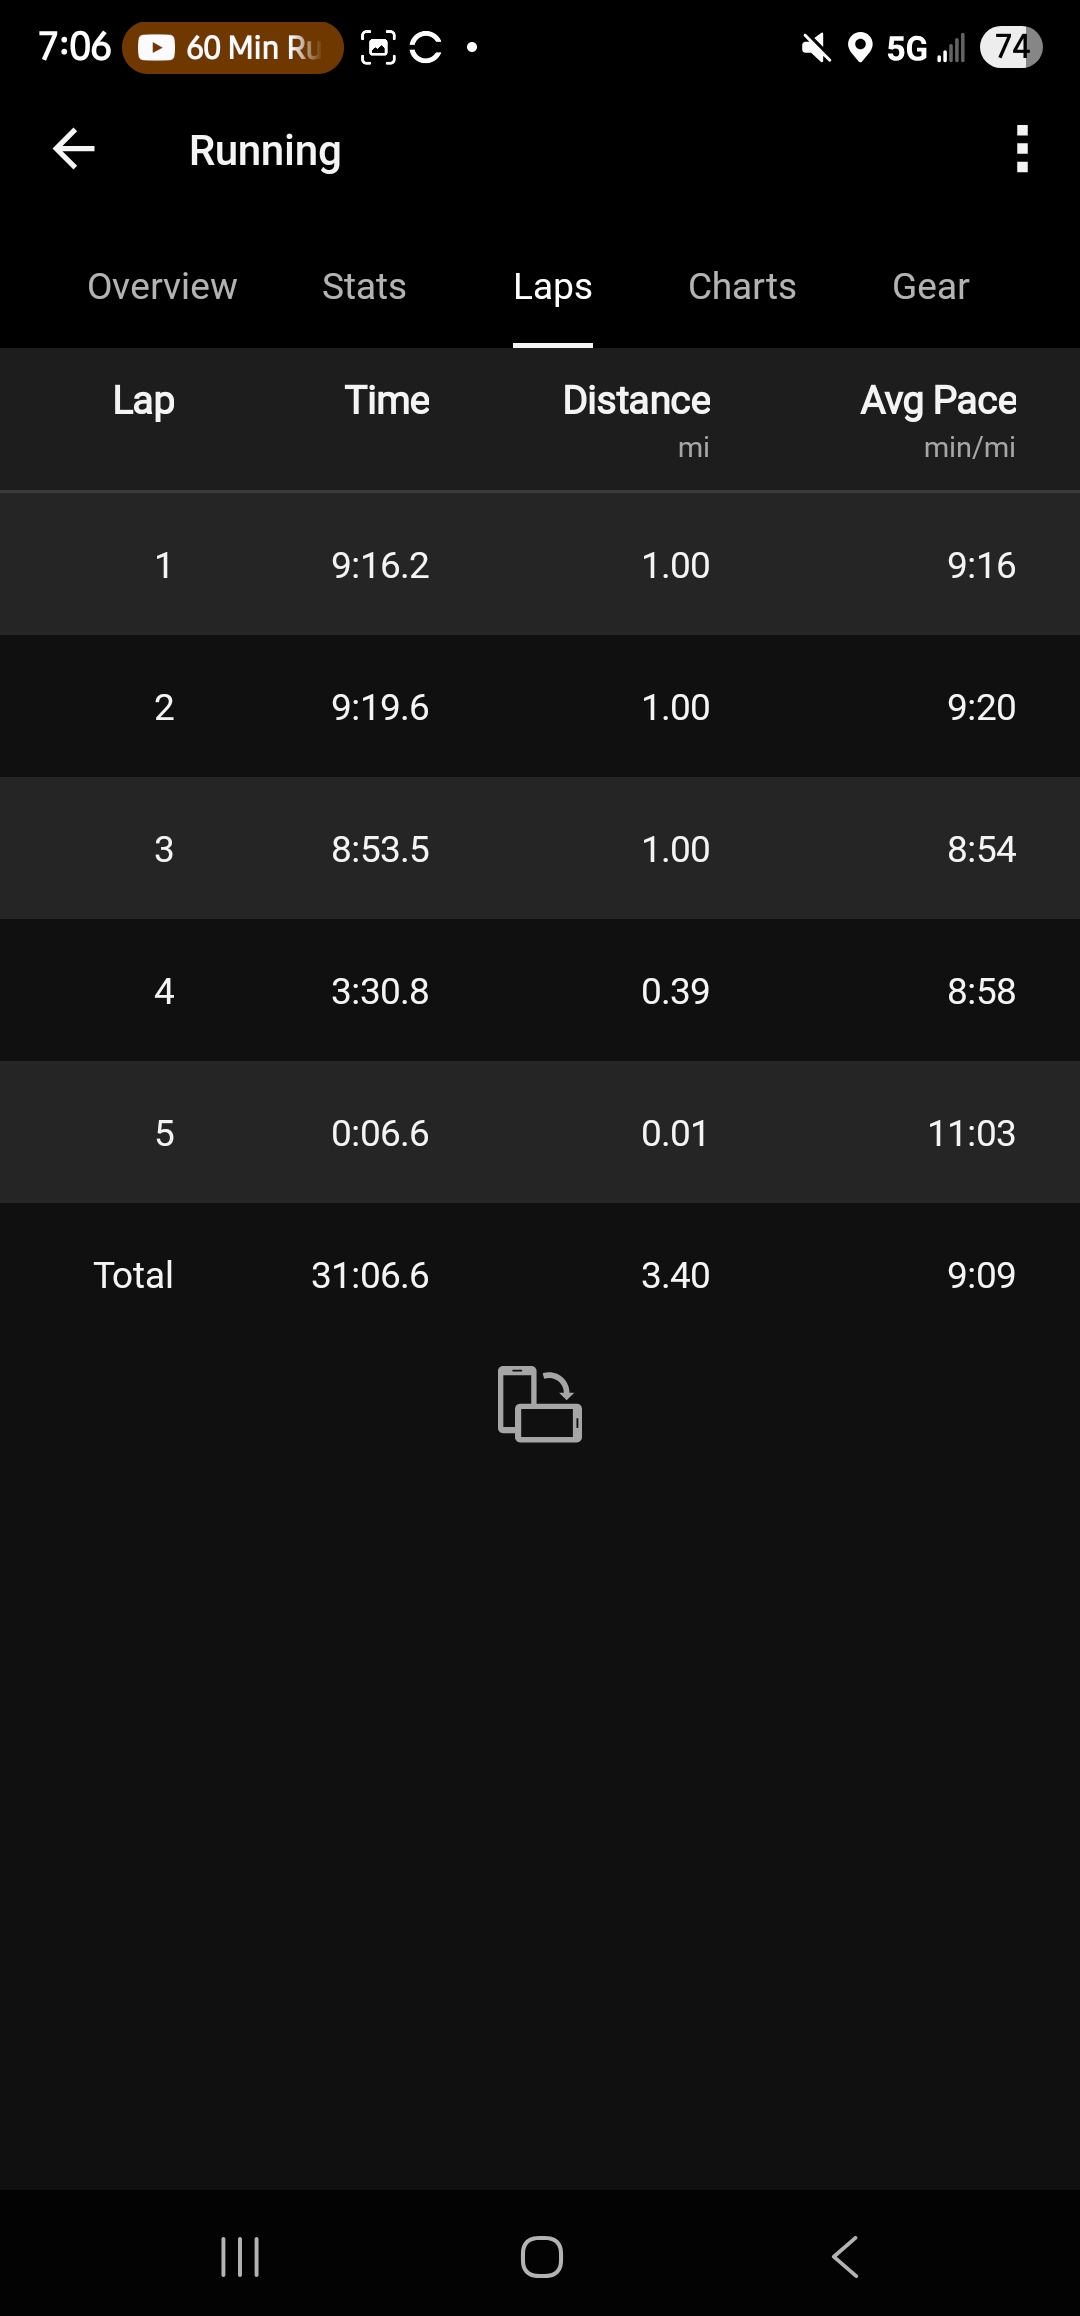Viewport: 1080px width, 2316px height.
Task: Tap lap 3 time 8:53.5
Action: [380, 849]
